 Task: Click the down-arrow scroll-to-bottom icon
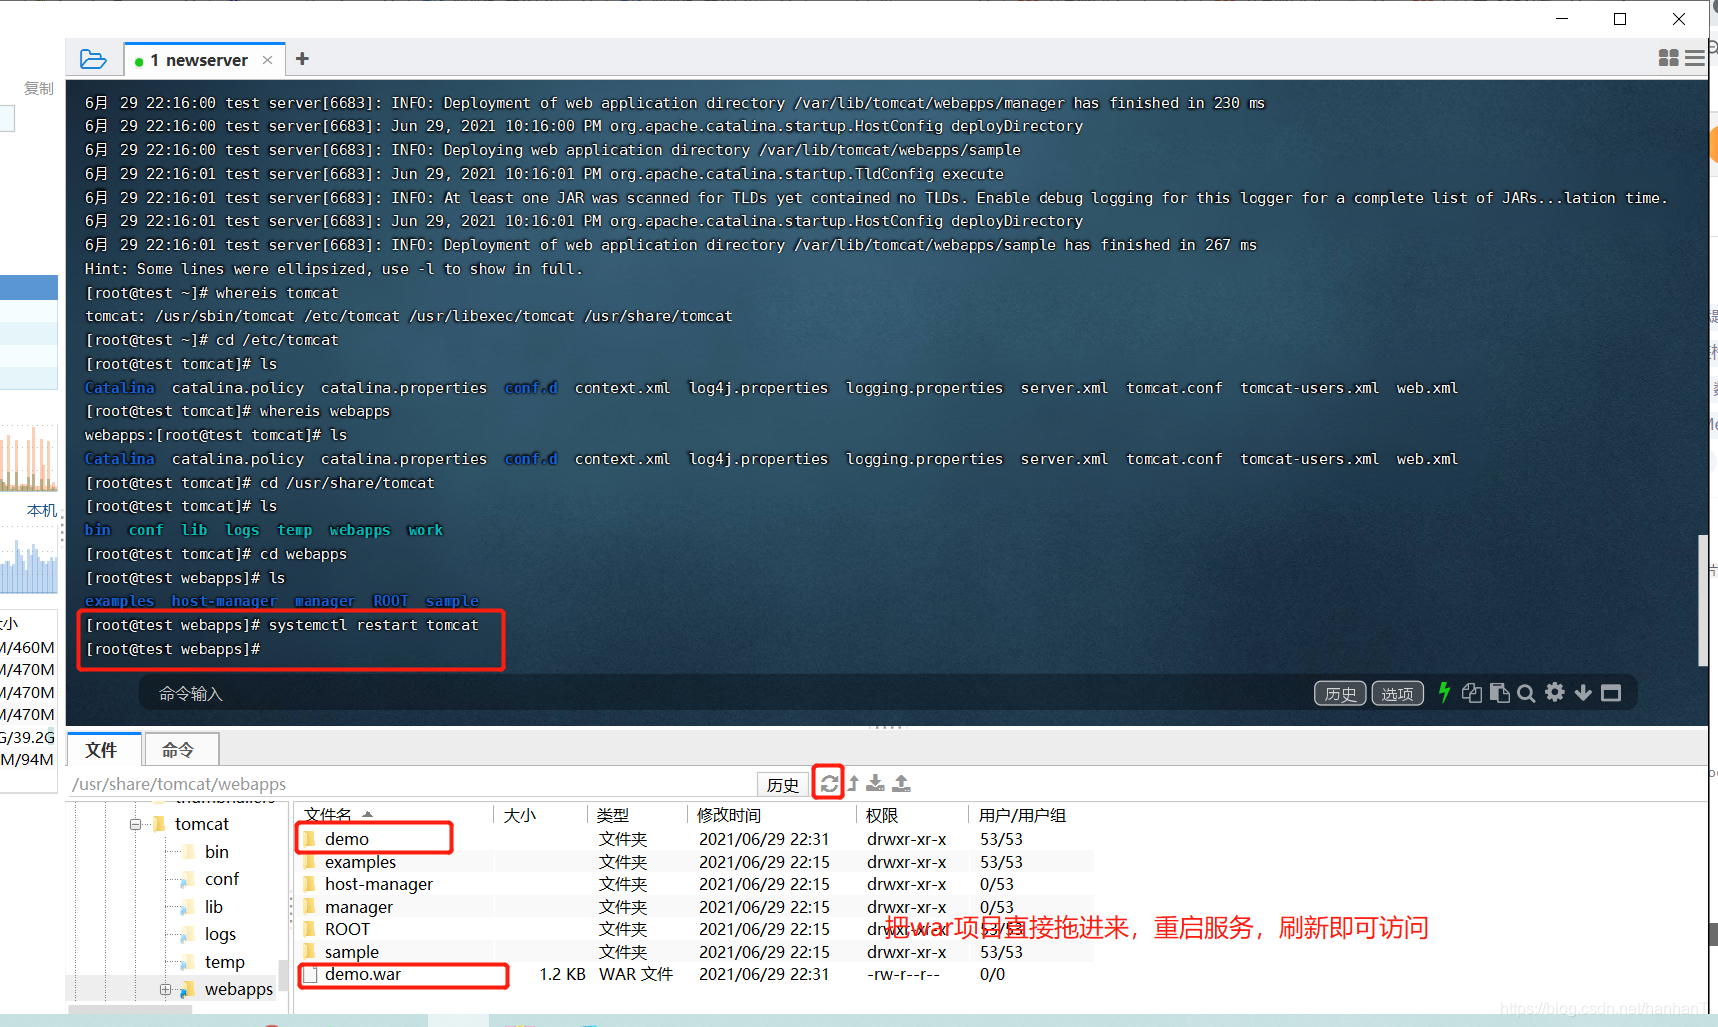pos(1583,692)
